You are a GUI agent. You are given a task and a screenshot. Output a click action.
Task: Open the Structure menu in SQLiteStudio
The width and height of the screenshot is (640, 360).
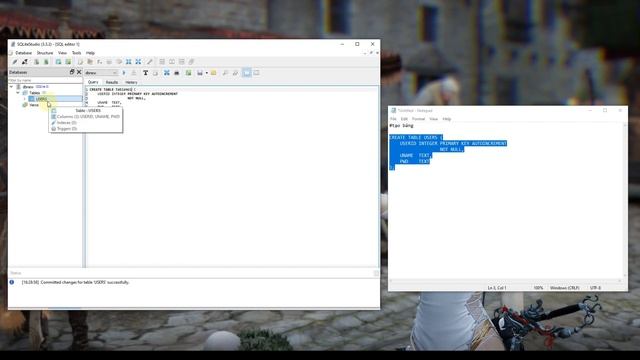(44, 53)
